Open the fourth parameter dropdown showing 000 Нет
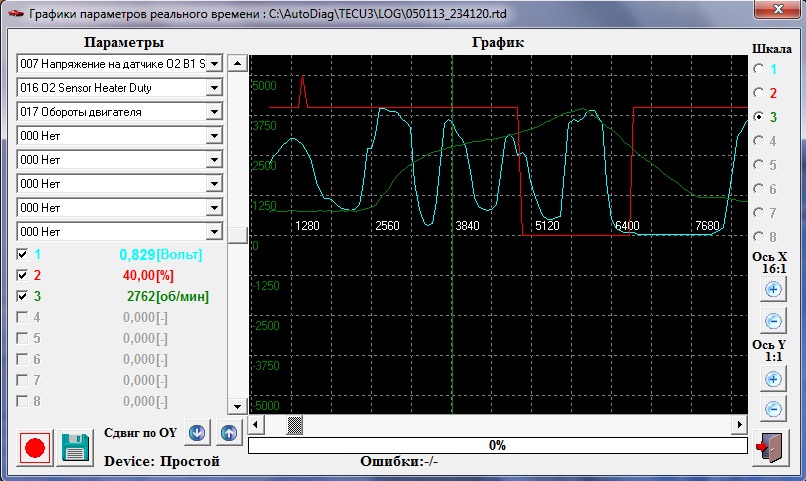Viewport: 806px width, 481px height. (x=213, y=136)
